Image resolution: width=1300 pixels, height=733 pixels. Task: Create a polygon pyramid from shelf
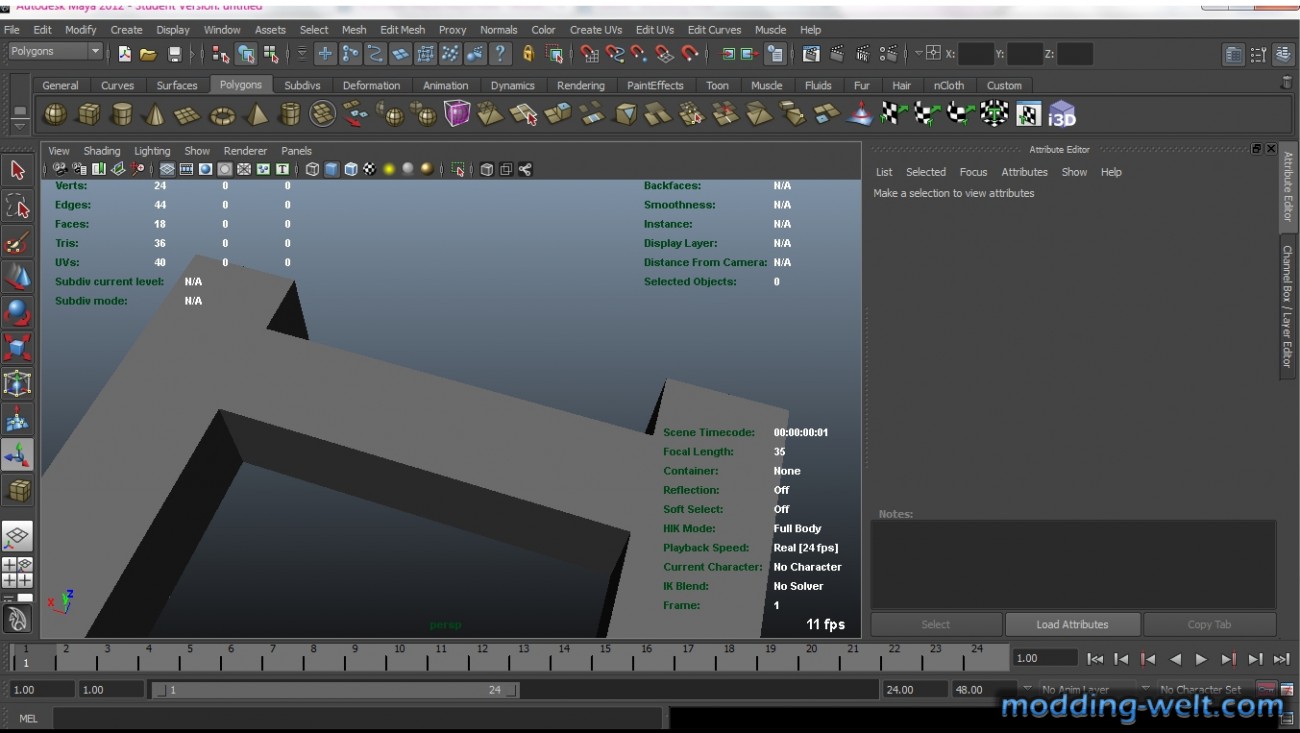coord(256,115)
